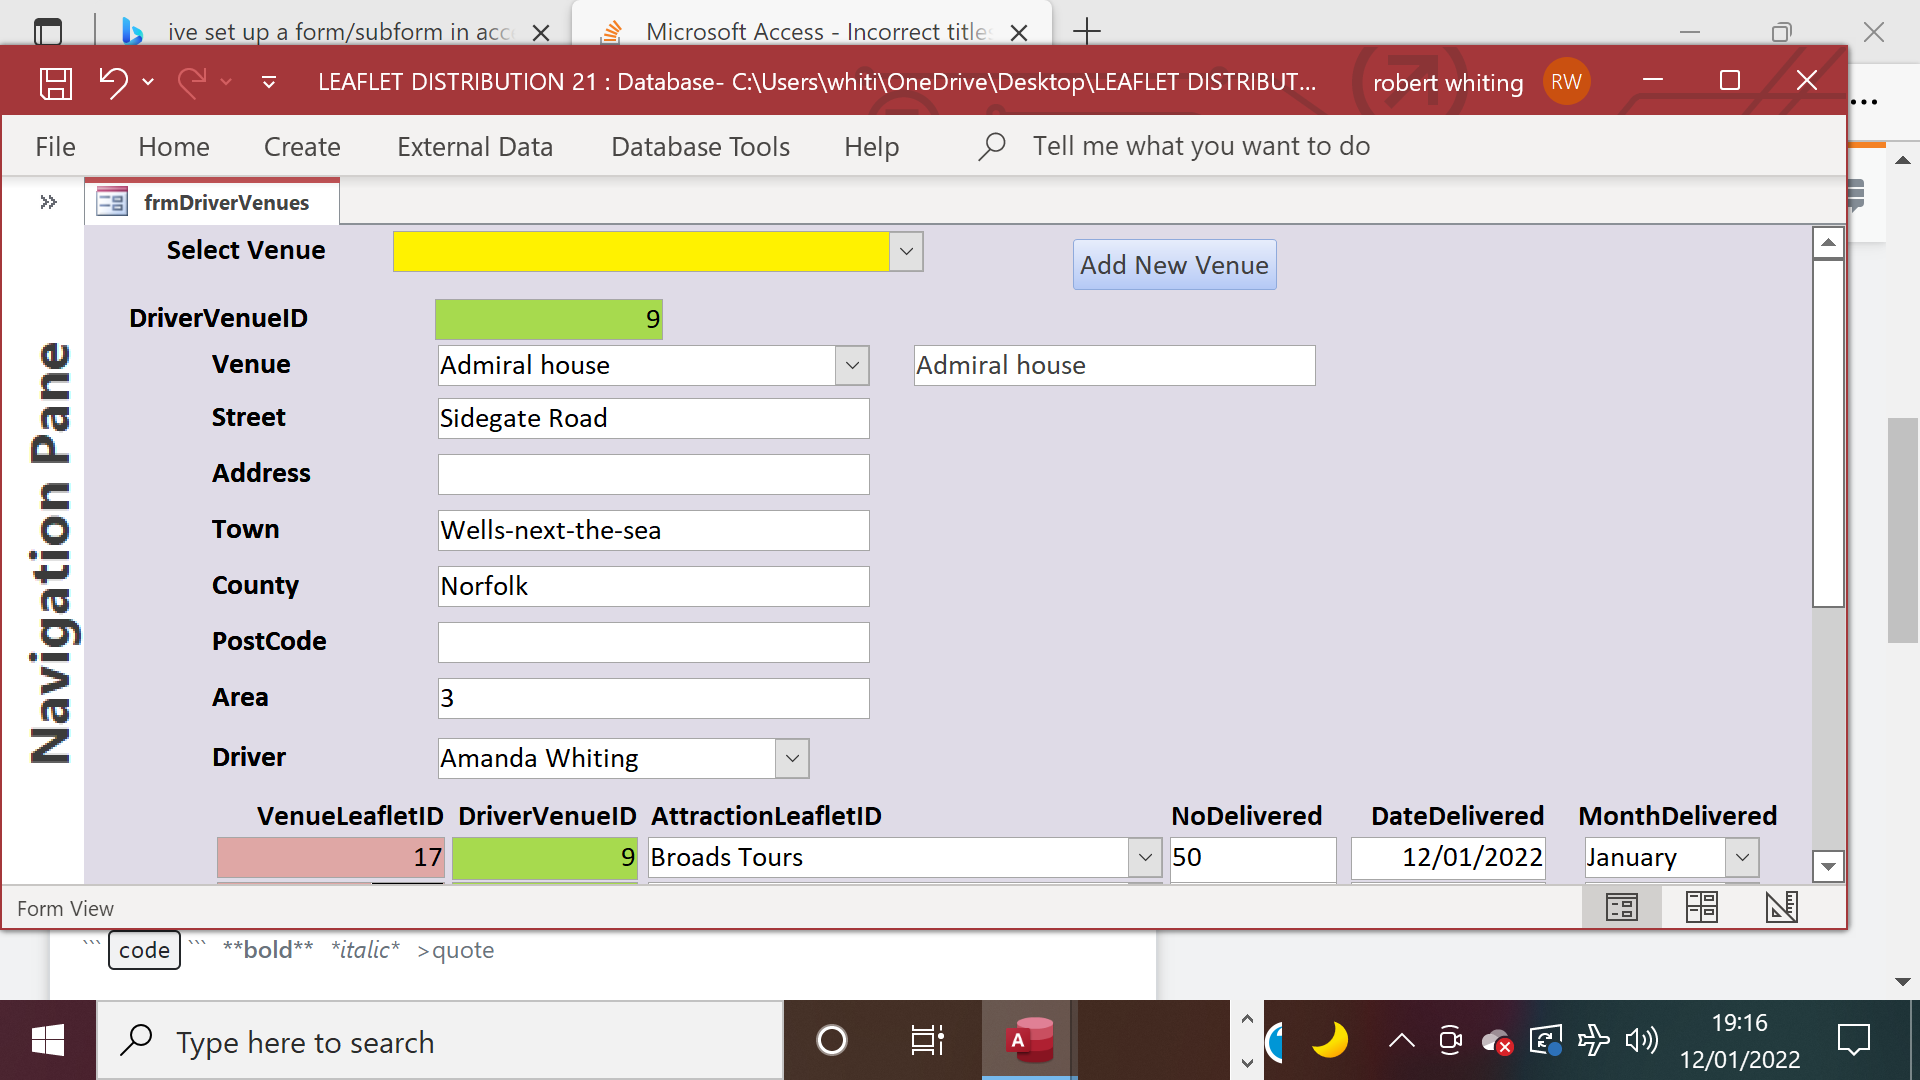Click the Street field Sidegate Road
The height and width of the screenshot is (1080, 1920).
coord(654,418)
